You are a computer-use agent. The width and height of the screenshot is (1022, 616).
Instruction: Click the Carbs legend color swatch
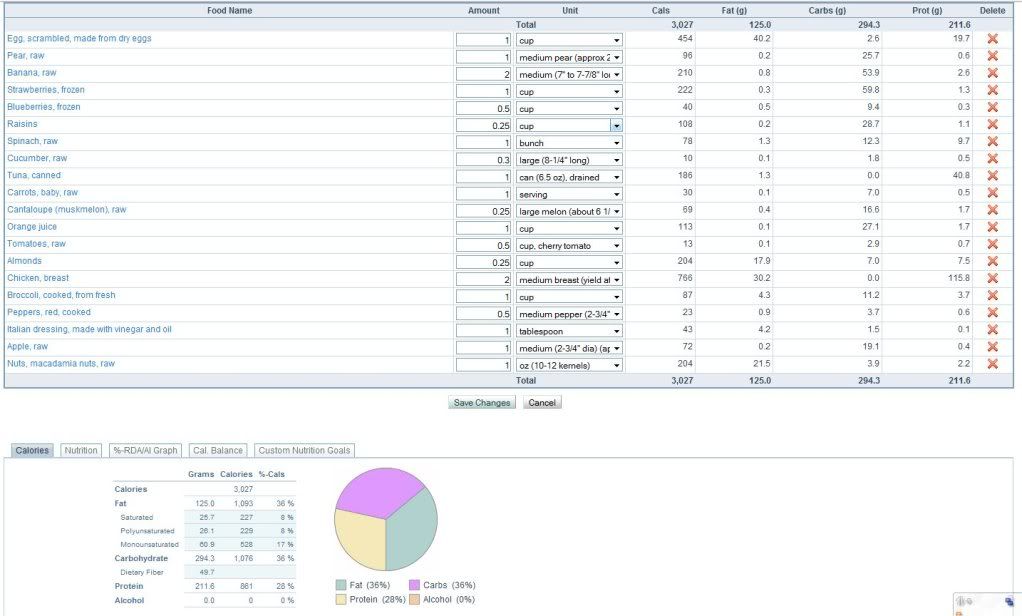point(415,585)
